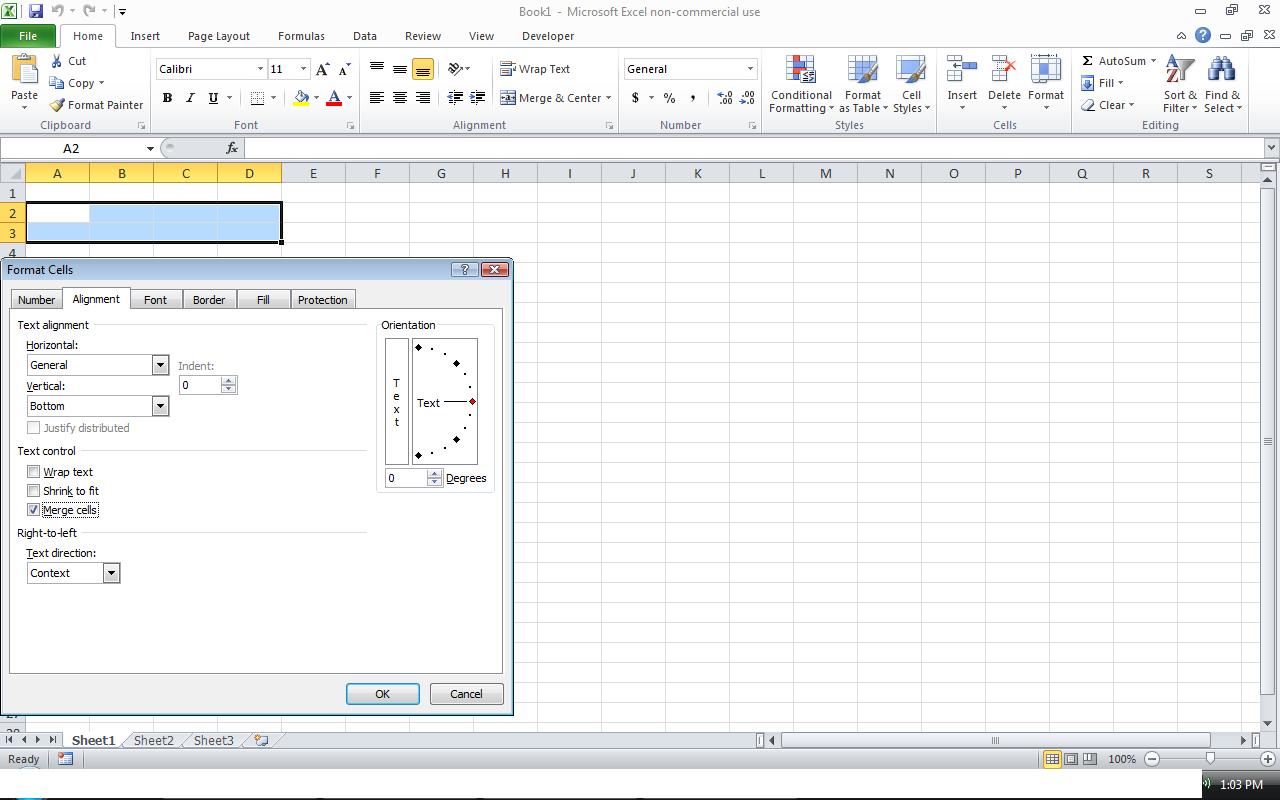Image resolution: width=1280 pixels, height=800 pixels.
Task: Click the Increase Decimal icon
Action: [722, 99]
